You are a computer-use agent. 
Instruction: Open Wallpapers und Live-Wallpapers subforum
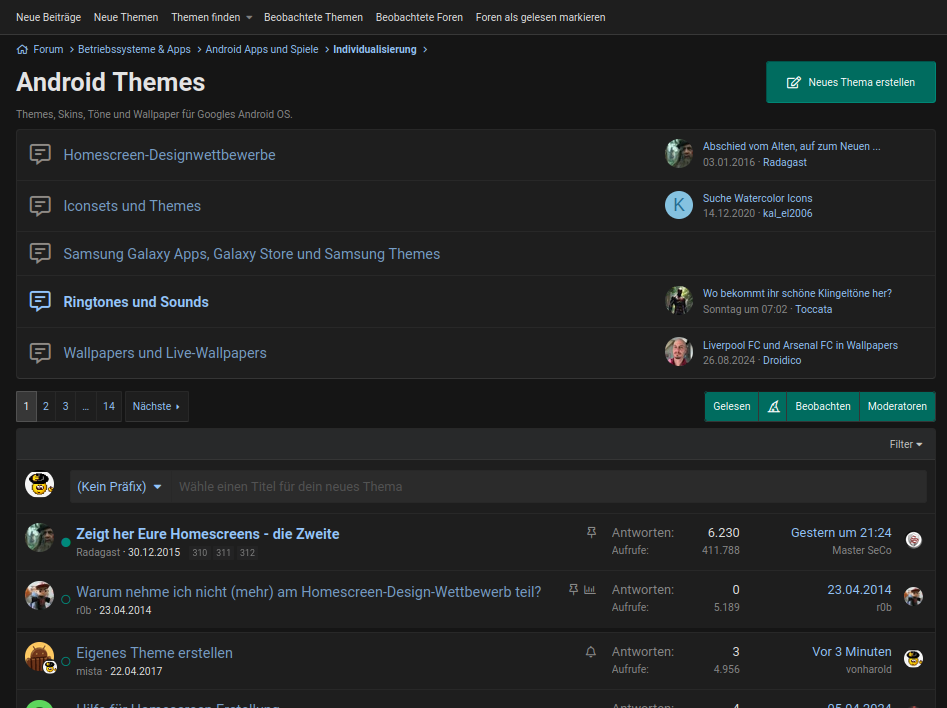click(165, 353)
